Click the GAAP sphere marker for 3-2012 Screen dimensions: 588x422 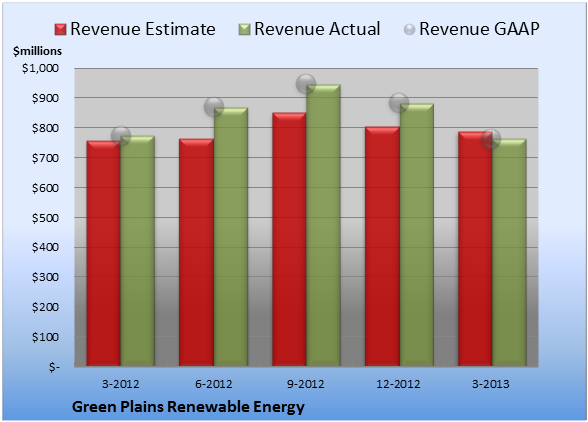(121, 136)
